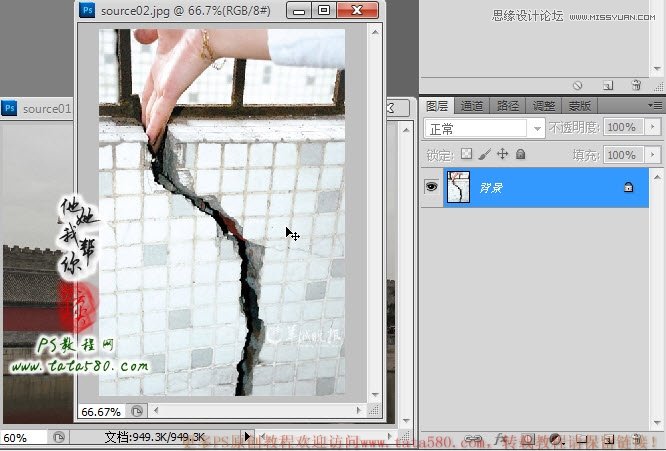The width and height of the screenshot is (666, 451).
Task: Click source02 vertical scrollbar down arrow
Action: (375, 395)
